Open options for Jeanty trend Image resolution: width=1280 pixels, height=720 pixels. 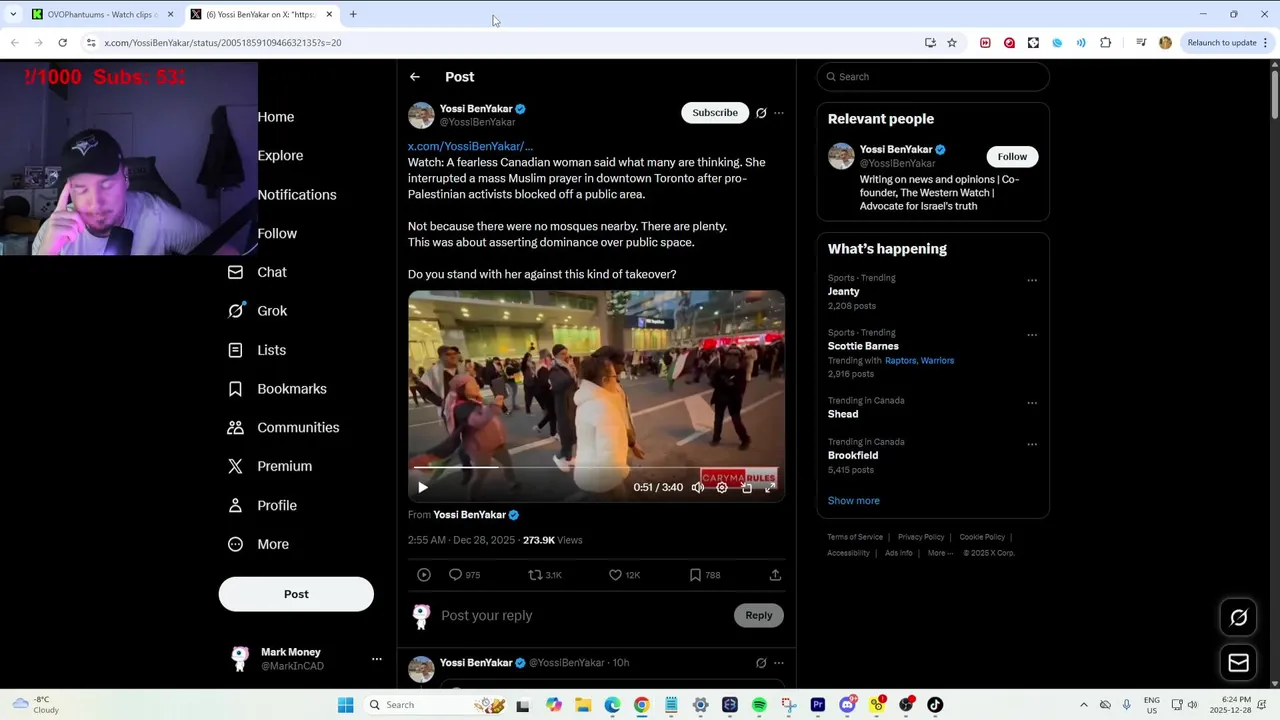coord(1032,280)
